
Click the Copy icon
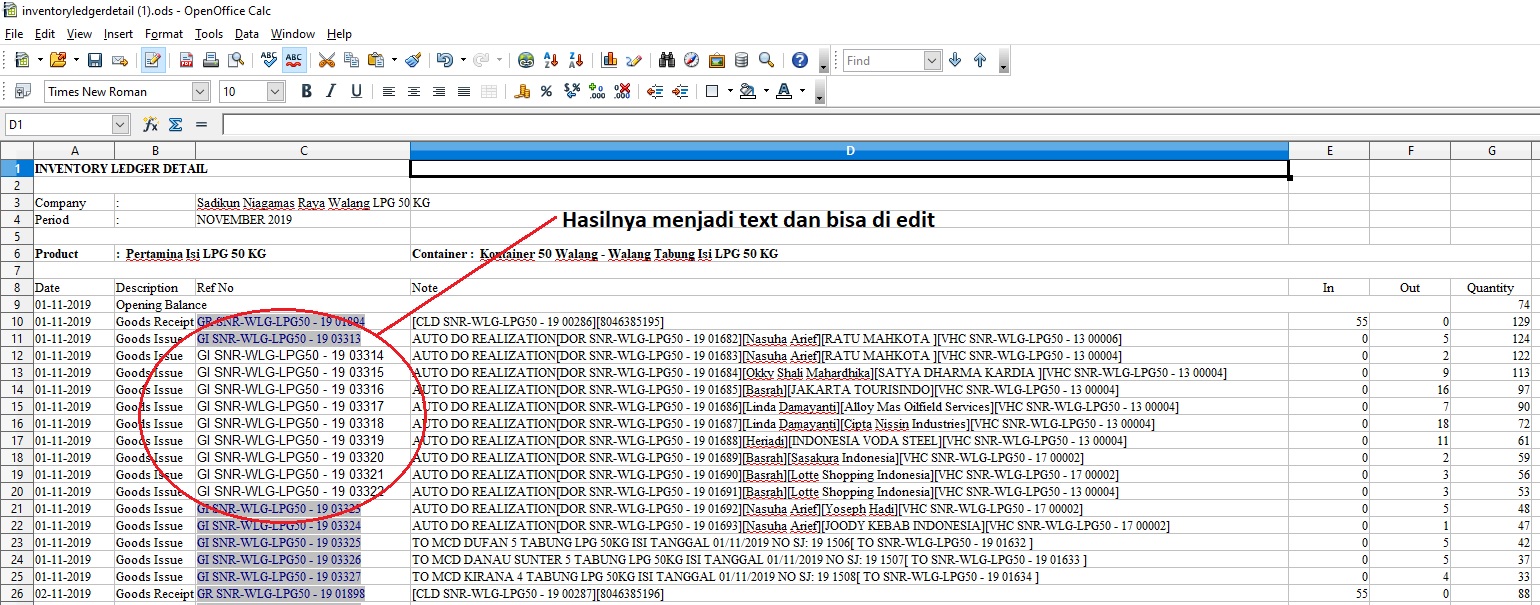(x=351, y=60)
